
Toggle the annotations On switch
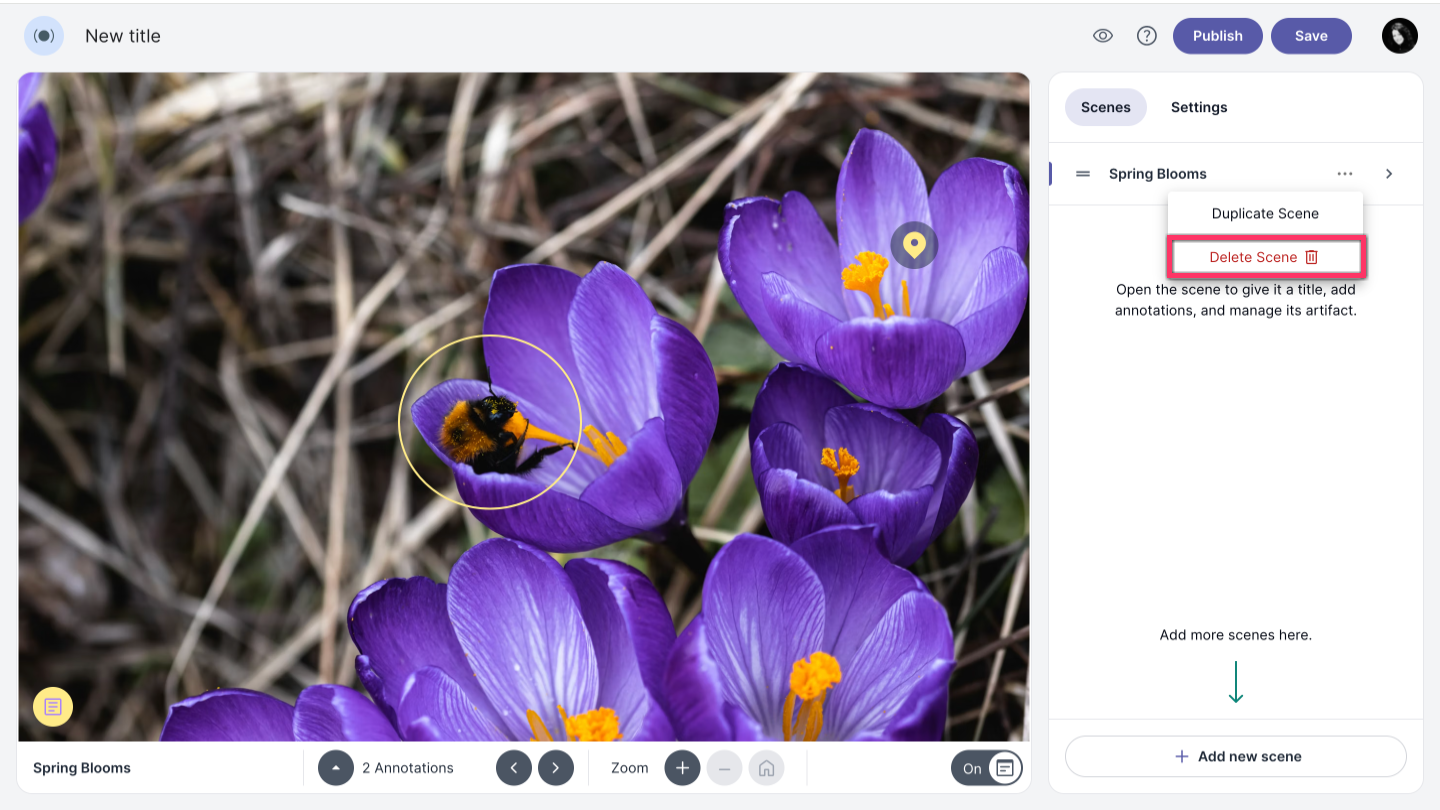click(x=986, y=768)
